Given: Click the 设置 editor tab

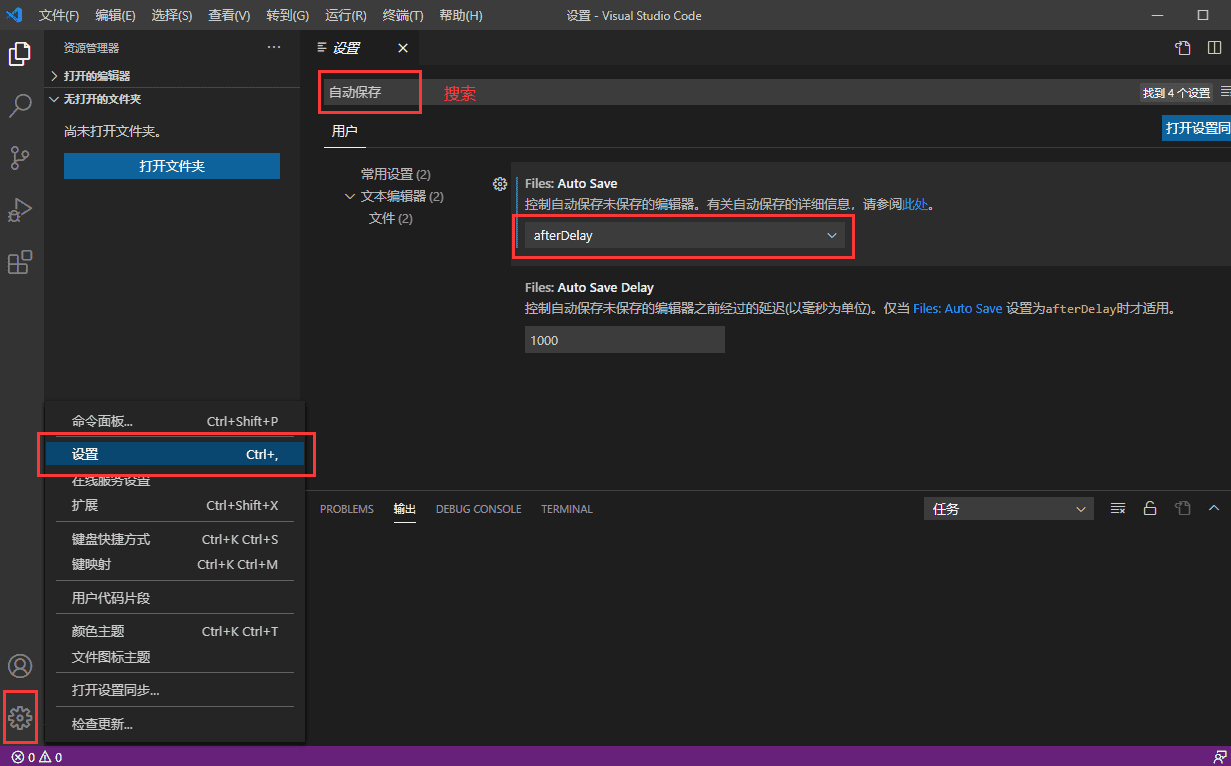Looking at the screenshot, I should pos(360,48).
